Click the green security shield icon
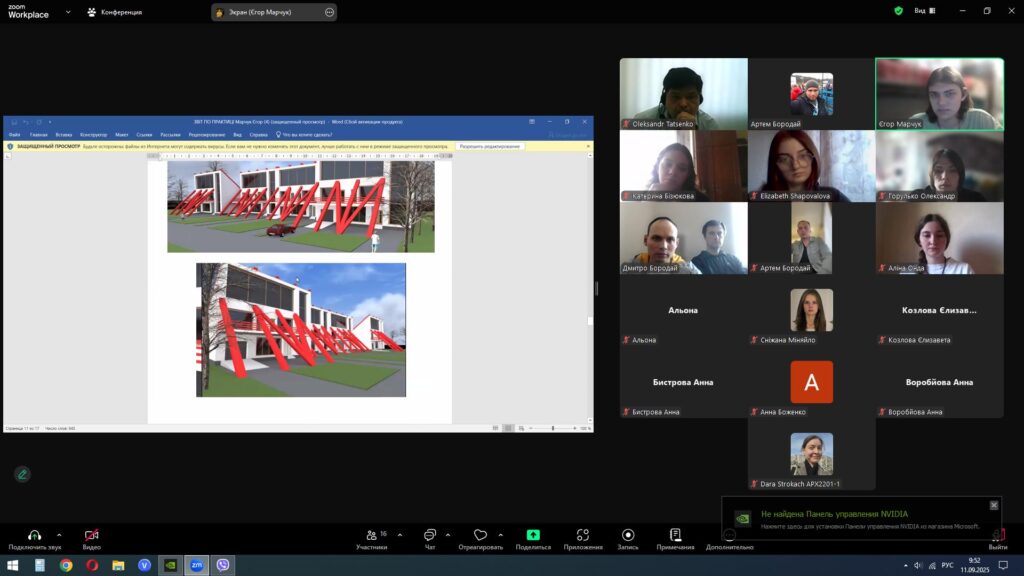The width and height of the screenshot is (1024, 576). pyautogui.click(x=899, y=11)
